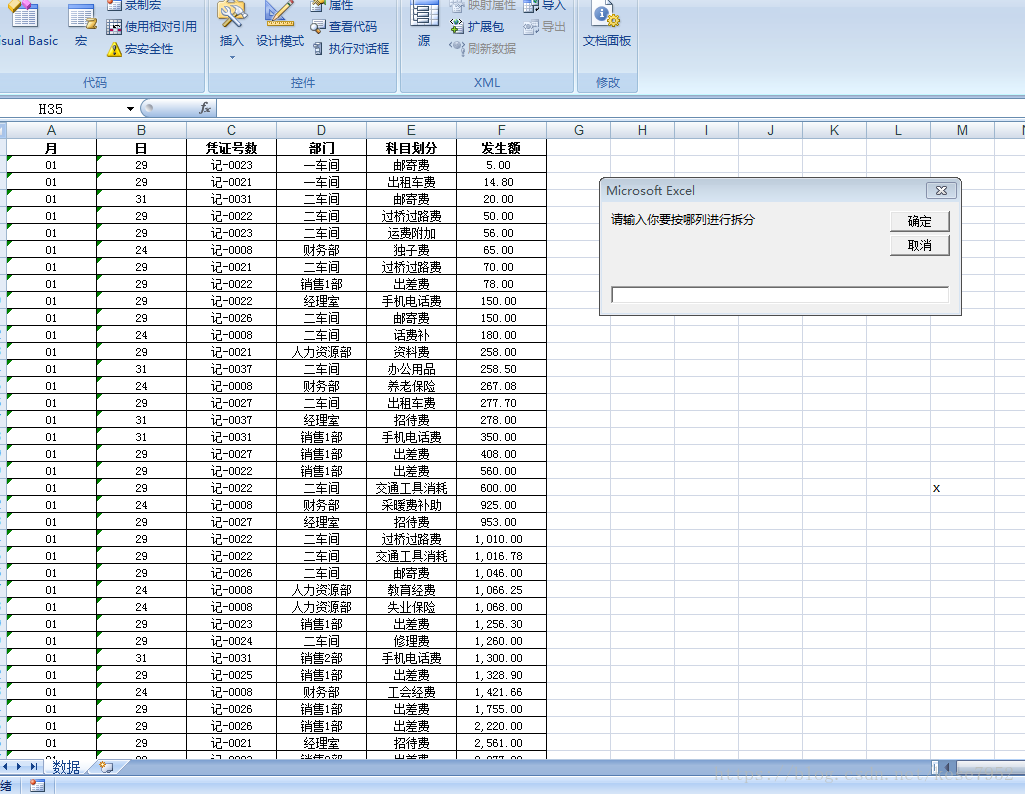Click the 宏 (Macros) icon

[80, 25]
